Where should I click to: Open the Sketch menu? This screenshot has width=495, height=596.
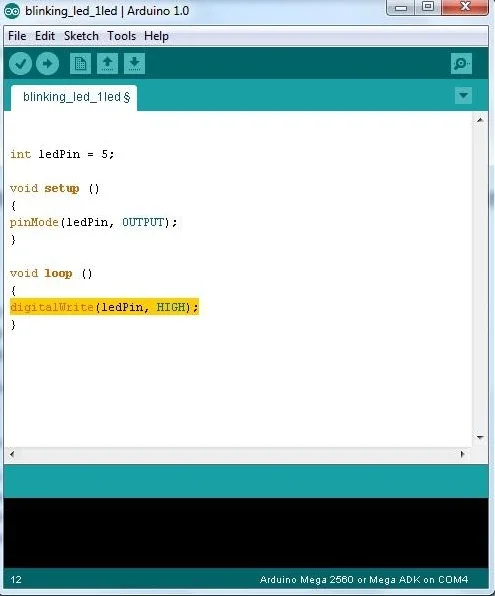(81, 36)
